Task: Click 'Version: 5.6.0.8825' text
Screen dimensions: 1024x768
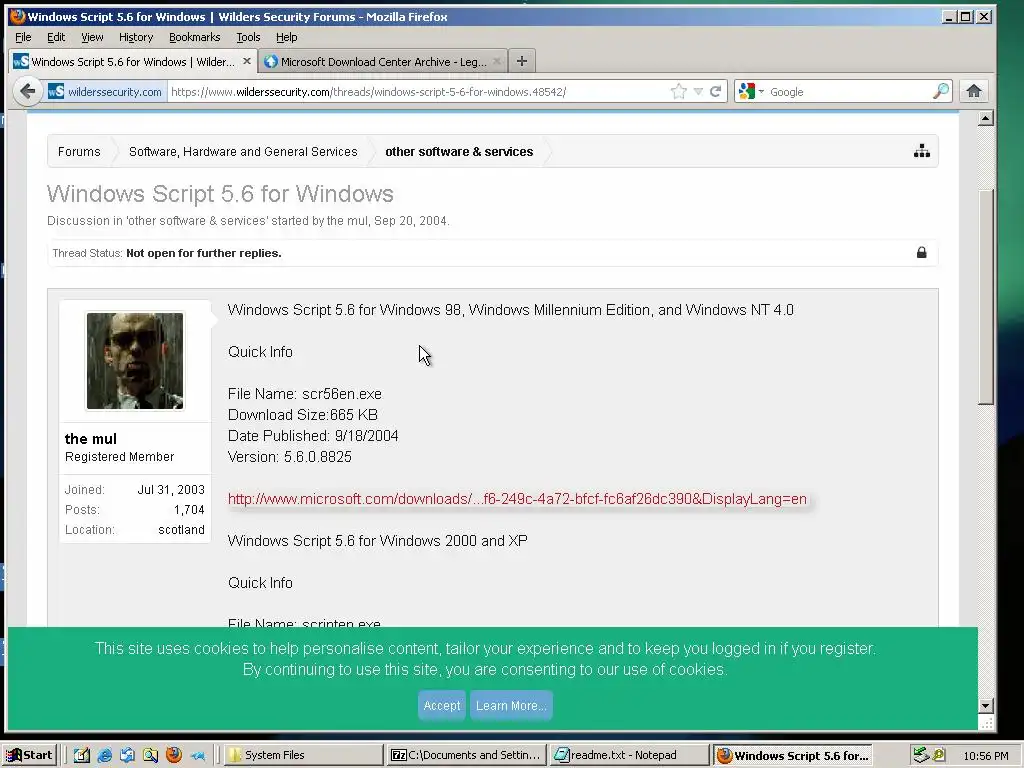Action: click(289, 456)
